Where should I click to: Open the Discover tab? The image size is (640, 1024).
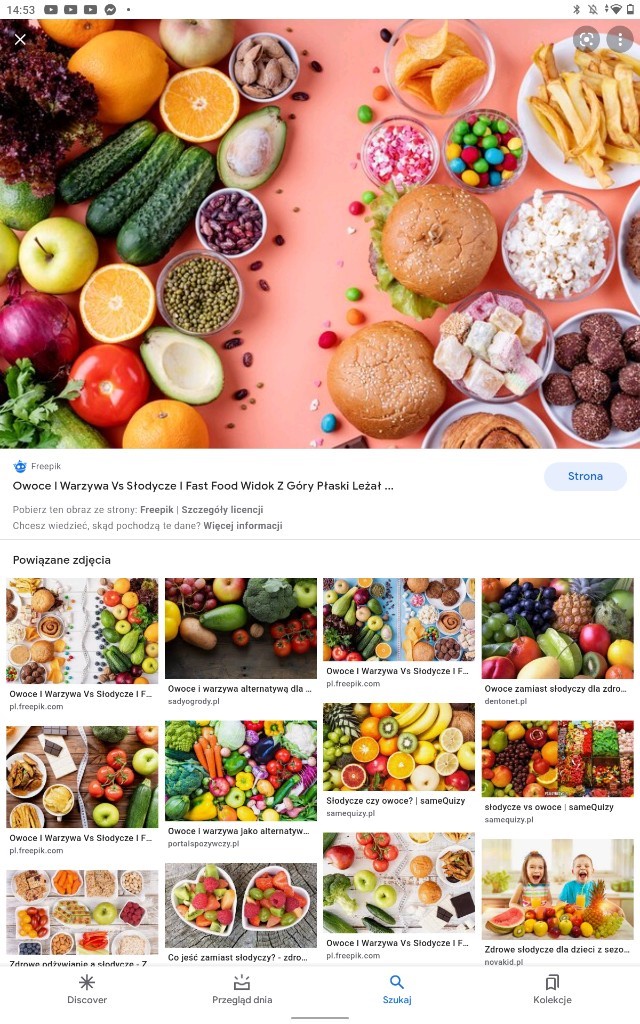[87, 989]
